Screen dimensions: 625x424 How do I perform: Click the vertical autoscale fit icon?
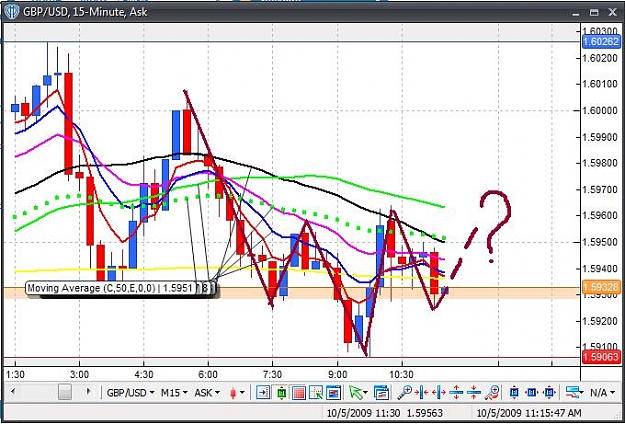point(514,393)
